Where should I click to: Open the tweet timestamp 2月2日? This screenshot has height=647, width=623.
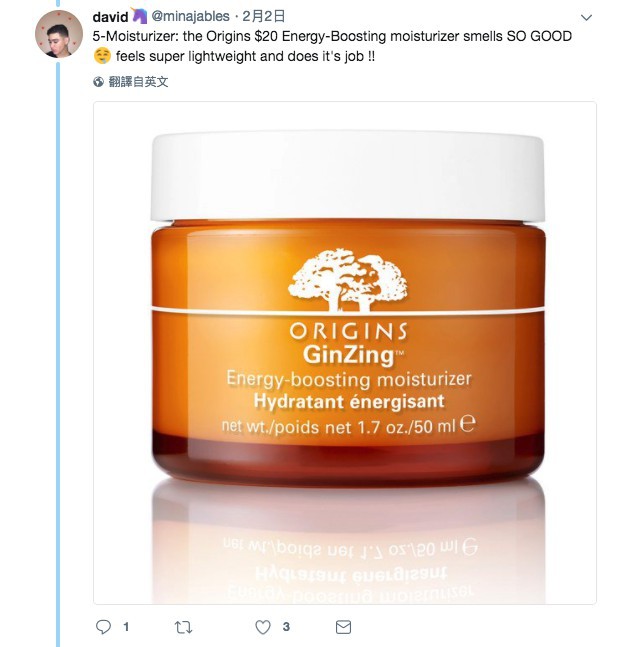(264, 17)
